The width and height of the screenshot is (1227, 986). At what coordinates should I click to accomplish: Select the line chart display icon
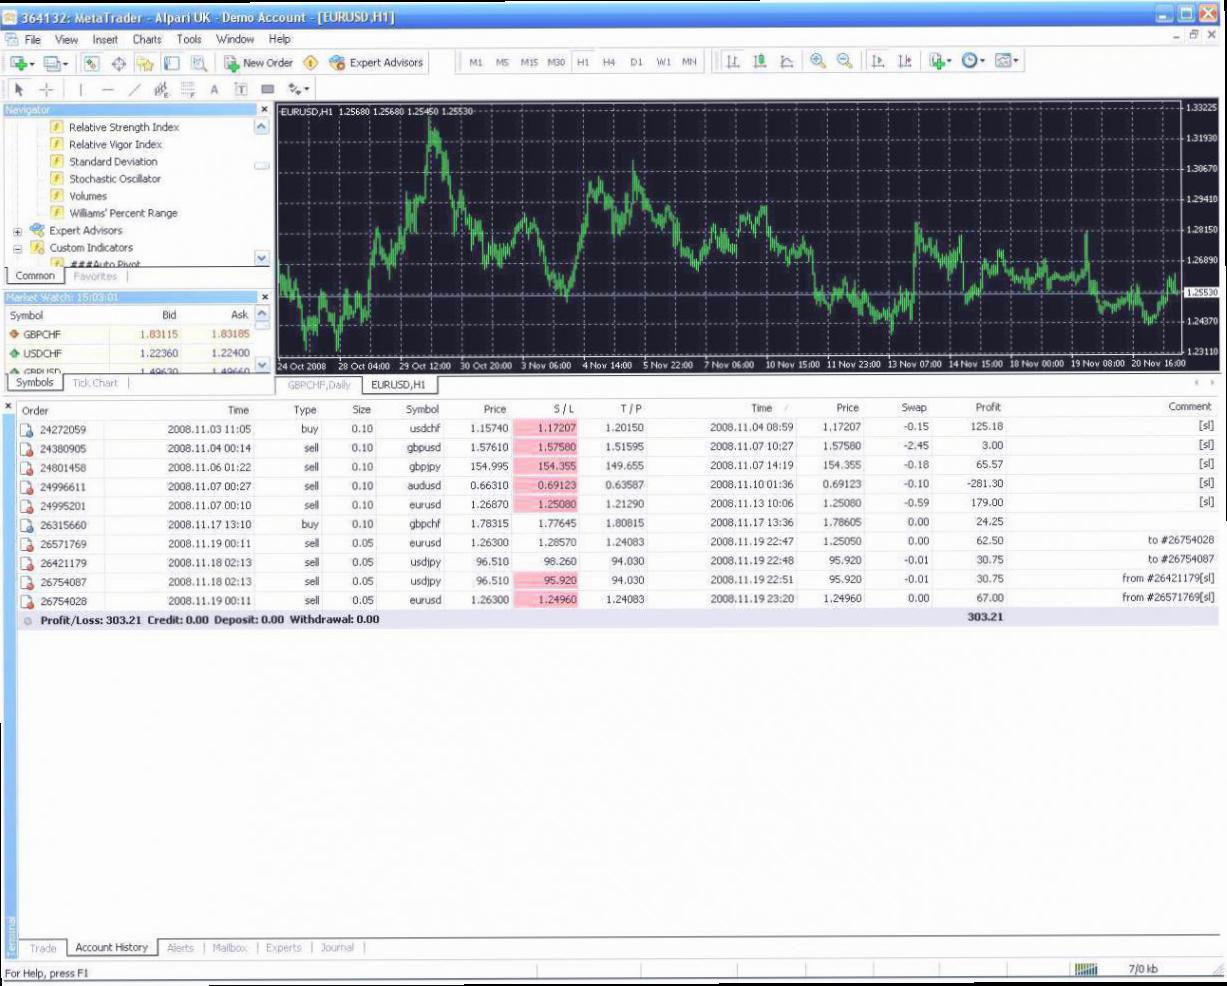pyautogui.click(x=787, y=62)
